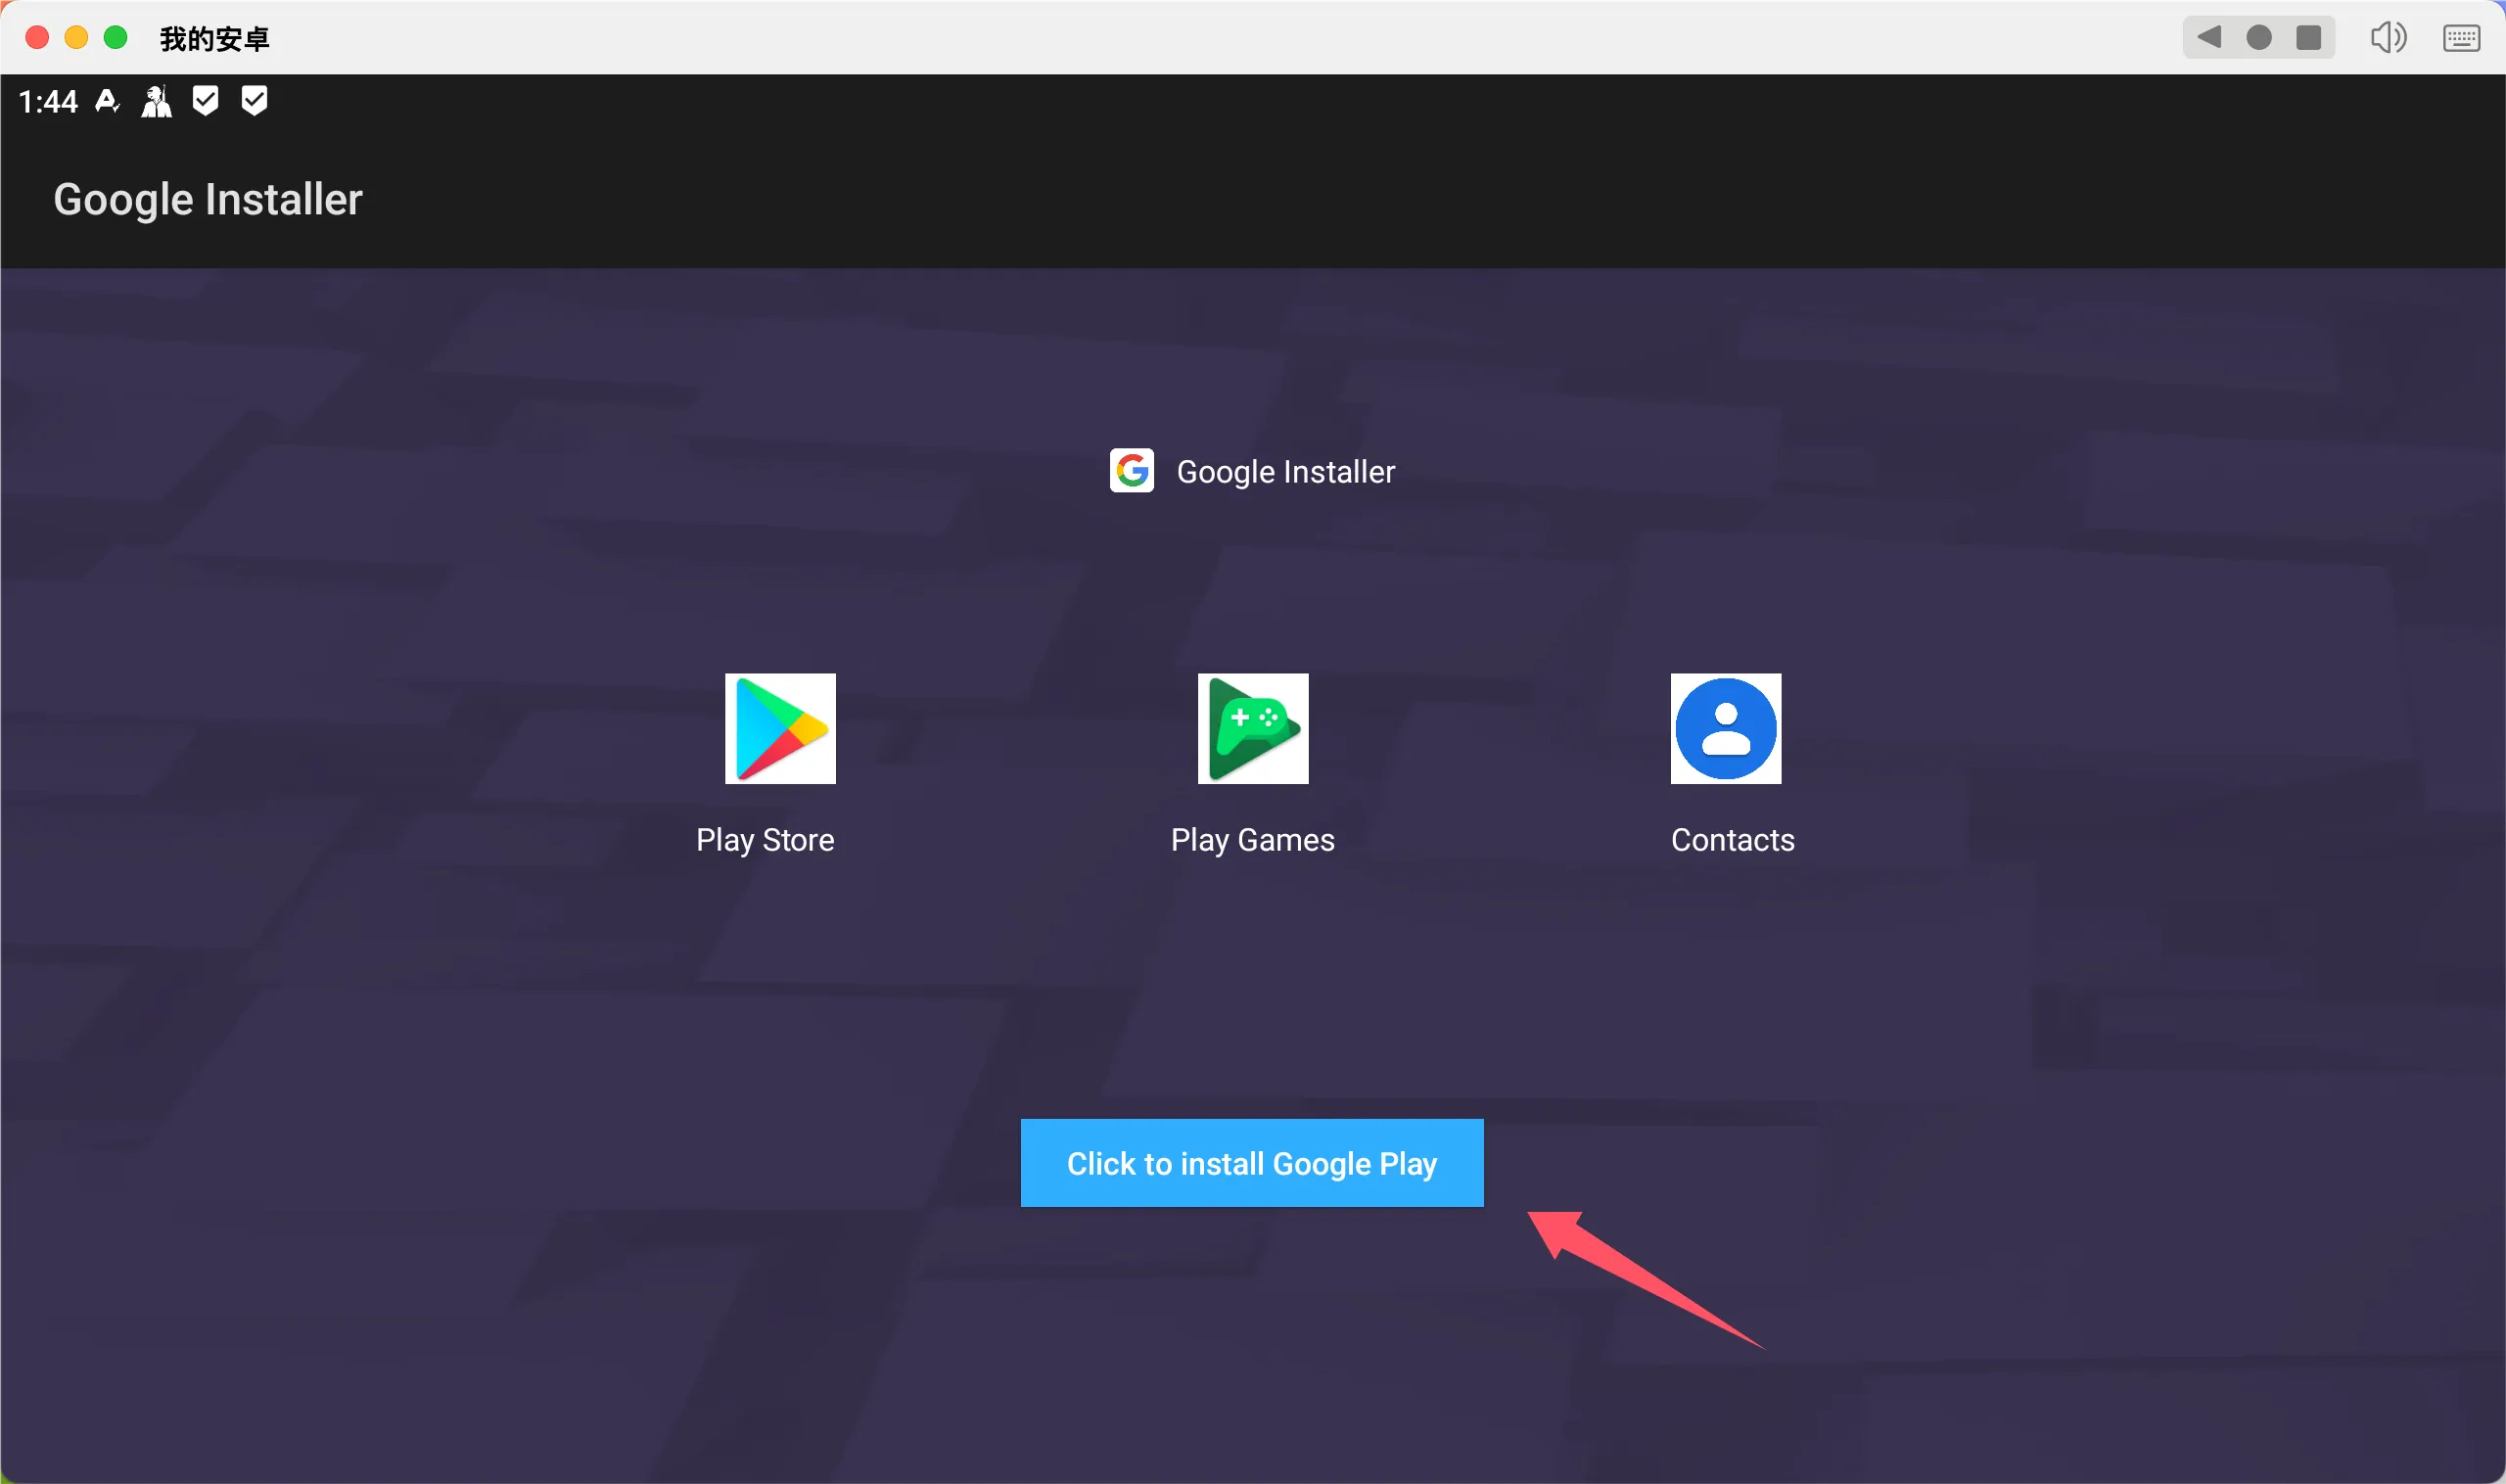Click the Google Installer header title

point(208,199)
